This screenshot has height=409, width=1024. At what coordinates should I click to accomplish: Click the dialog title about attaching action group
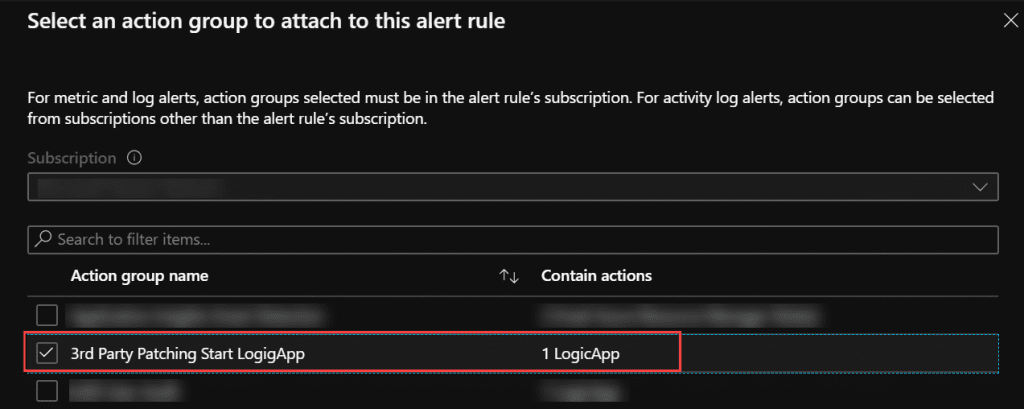(266, 21)
